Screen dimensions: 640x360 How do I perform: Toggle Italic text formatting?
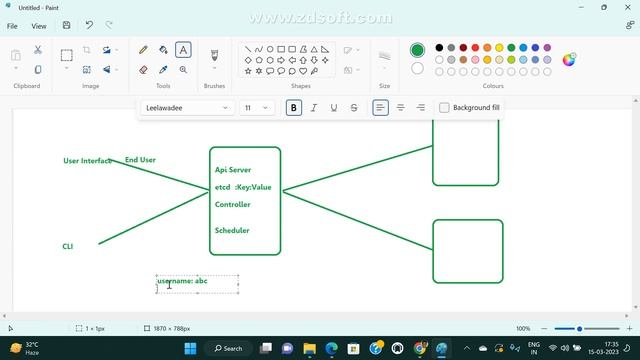(x=313, y=108)
